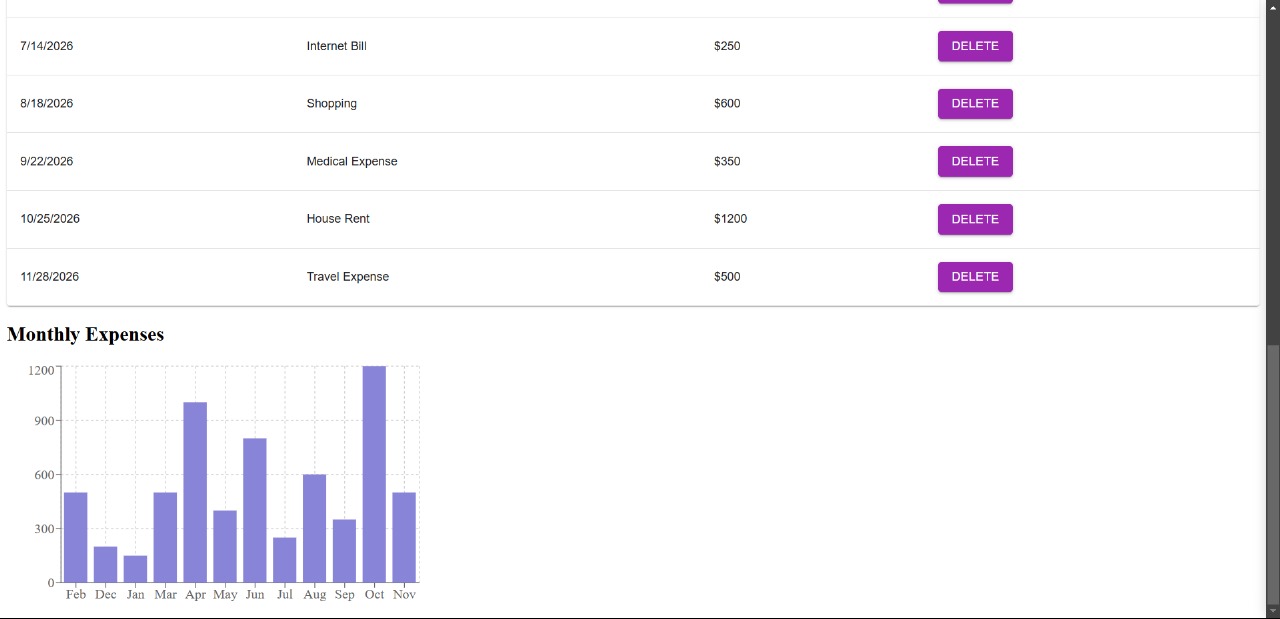Viewport: 1280px width, 619px height.
Task: Click the House Rent description cell
Action: click(338, 219)
